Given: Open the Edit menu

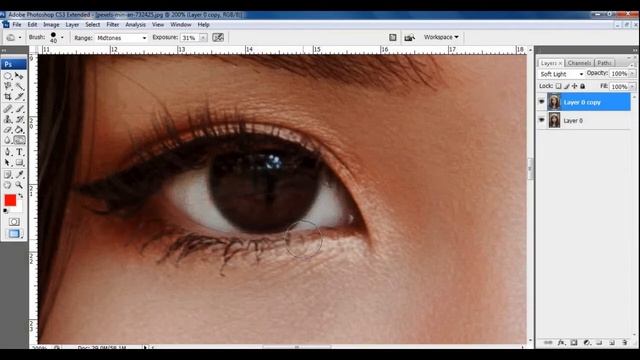Looking at the screenshot, I should coord(32,24).
